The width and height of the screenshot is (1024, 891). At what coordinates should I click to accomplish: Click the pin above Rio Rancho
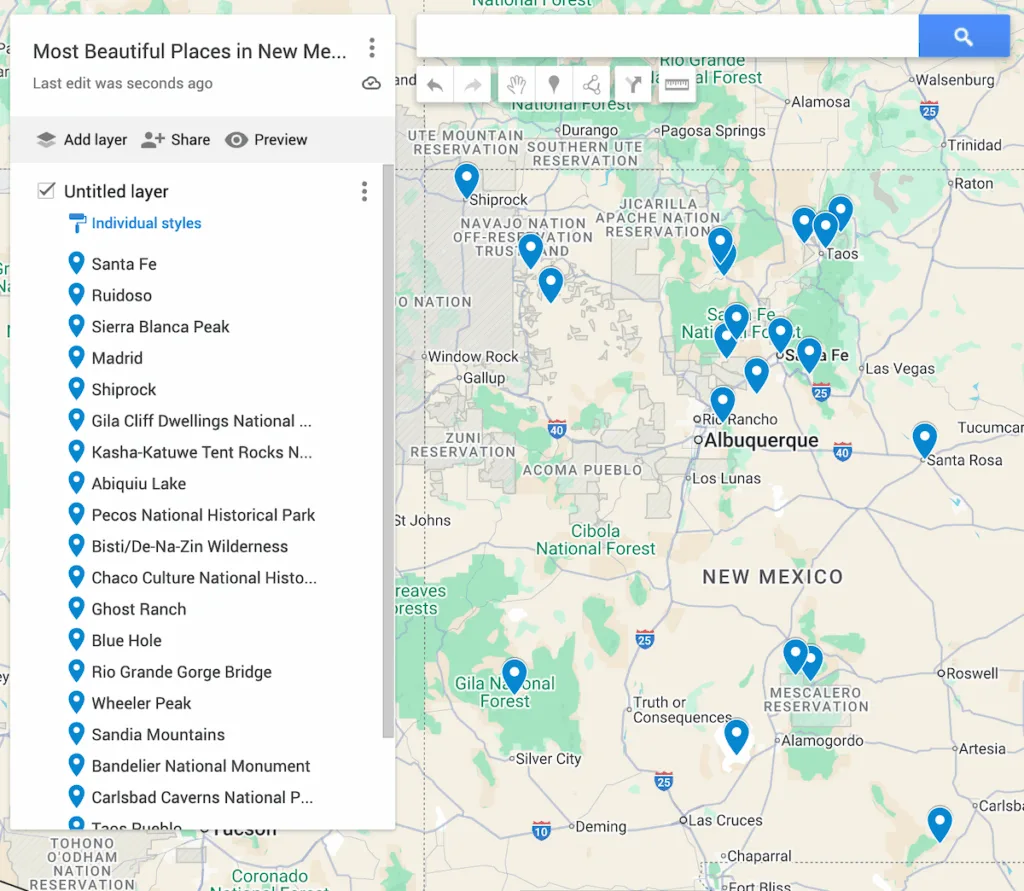pos(722,403)
